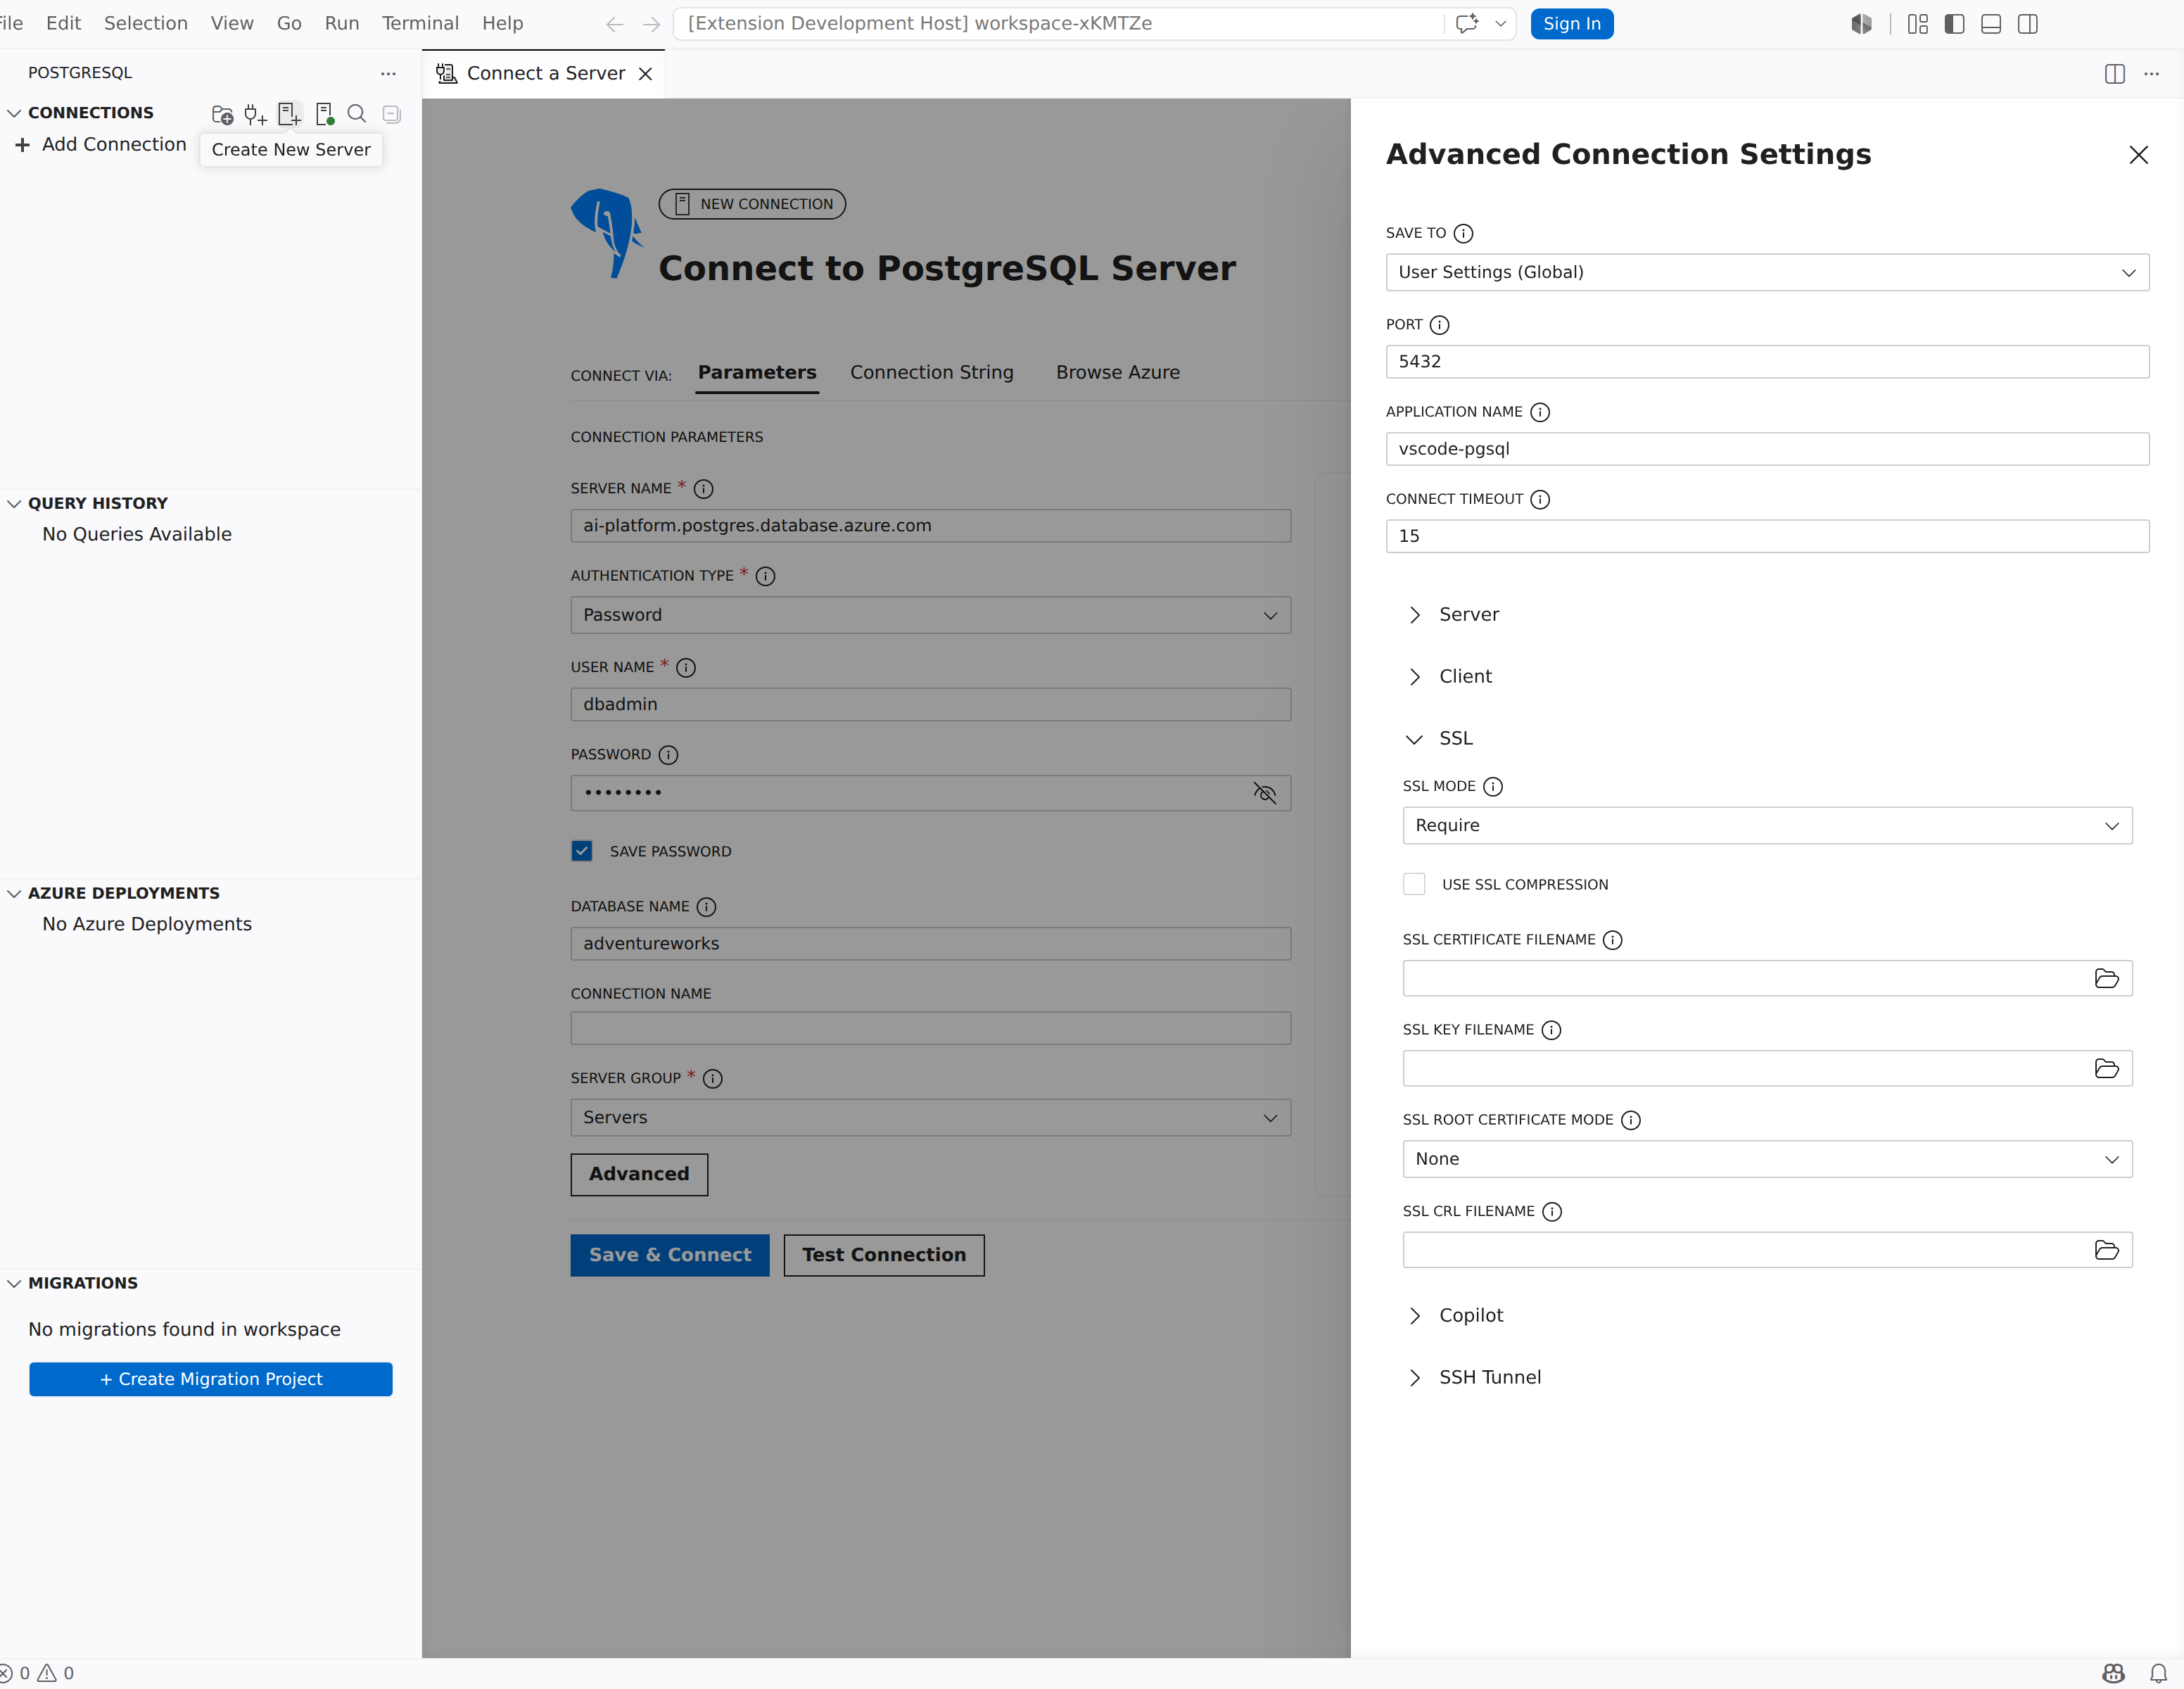Toggle primary side bar layout icon

click(1955, 24)
